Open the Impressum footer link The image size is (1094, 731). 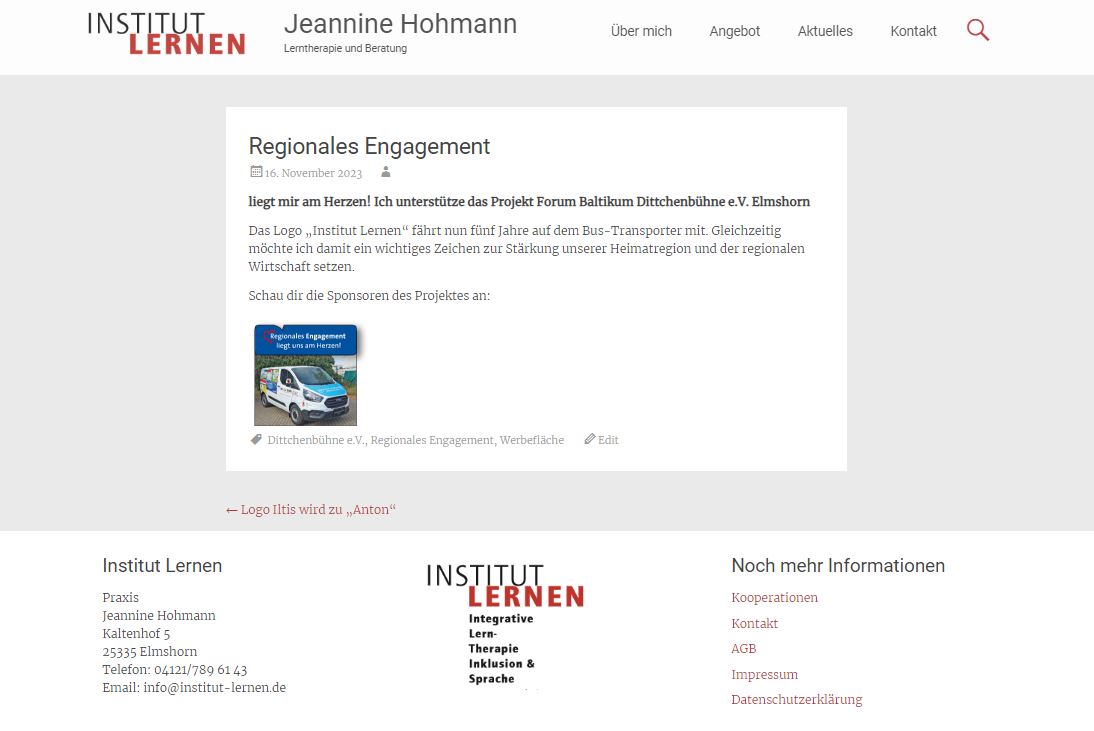point(765,675)
